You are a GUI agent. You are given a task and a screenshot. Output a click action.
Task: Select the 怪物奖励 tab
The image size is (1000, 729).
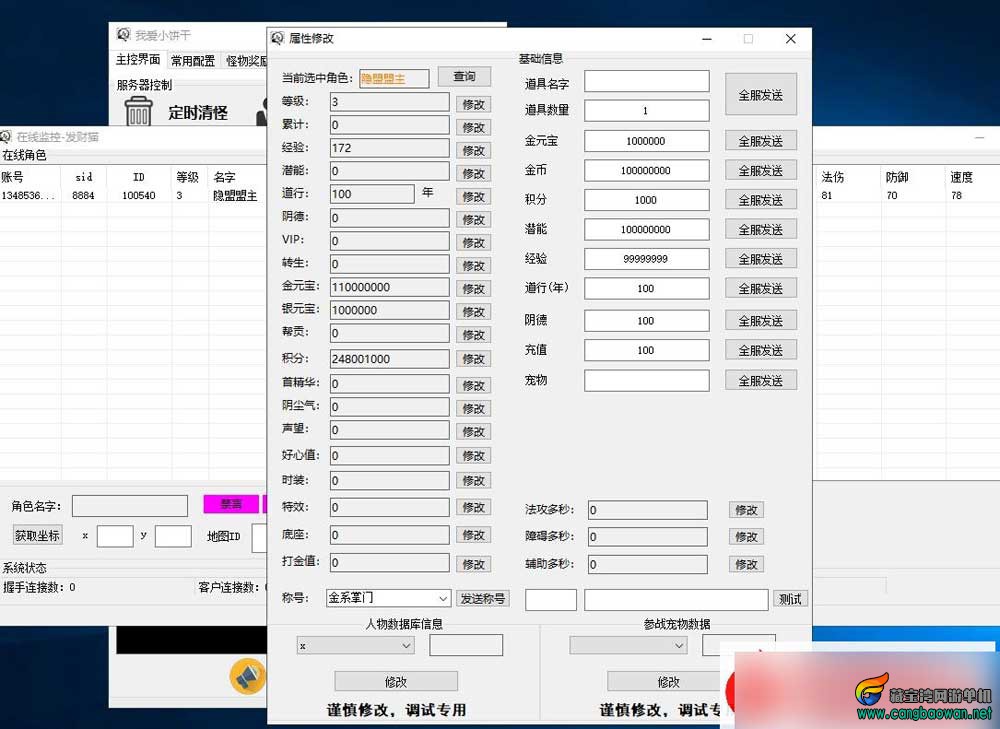245,61
